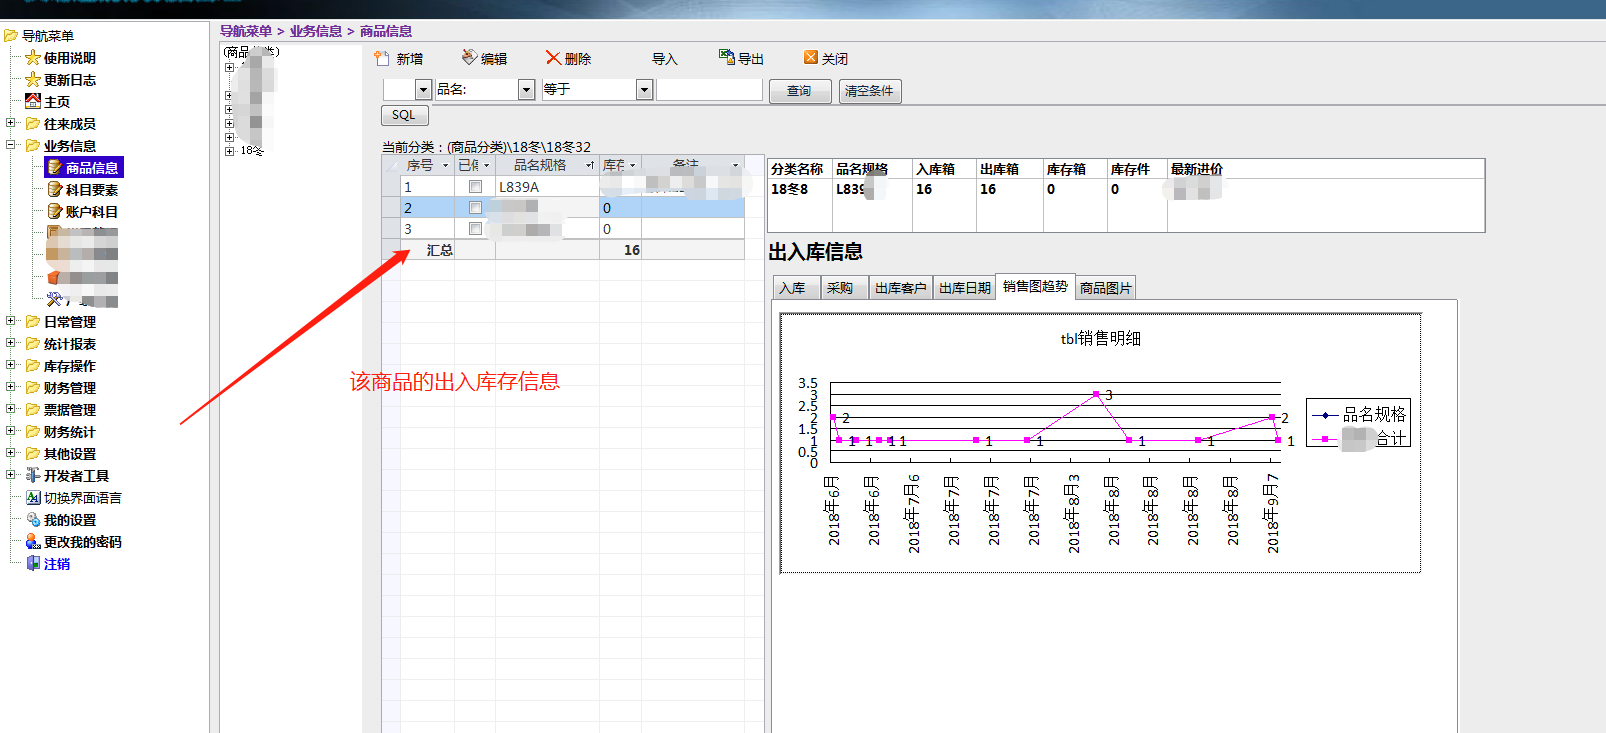The image size is (1606, 733).
Task: Click the folder icon of 其他设置
Action: (x=33, y=454)
